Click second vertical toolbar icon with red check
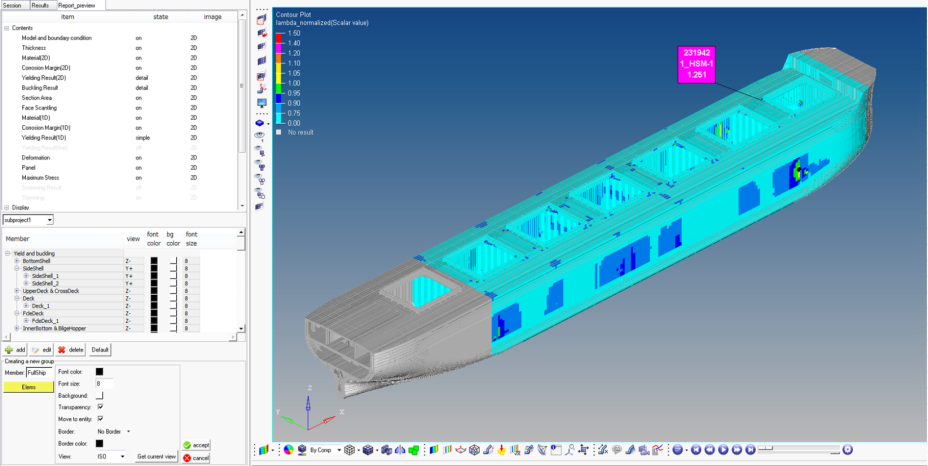Screen dimensions: 928x466 coord(262,33)
